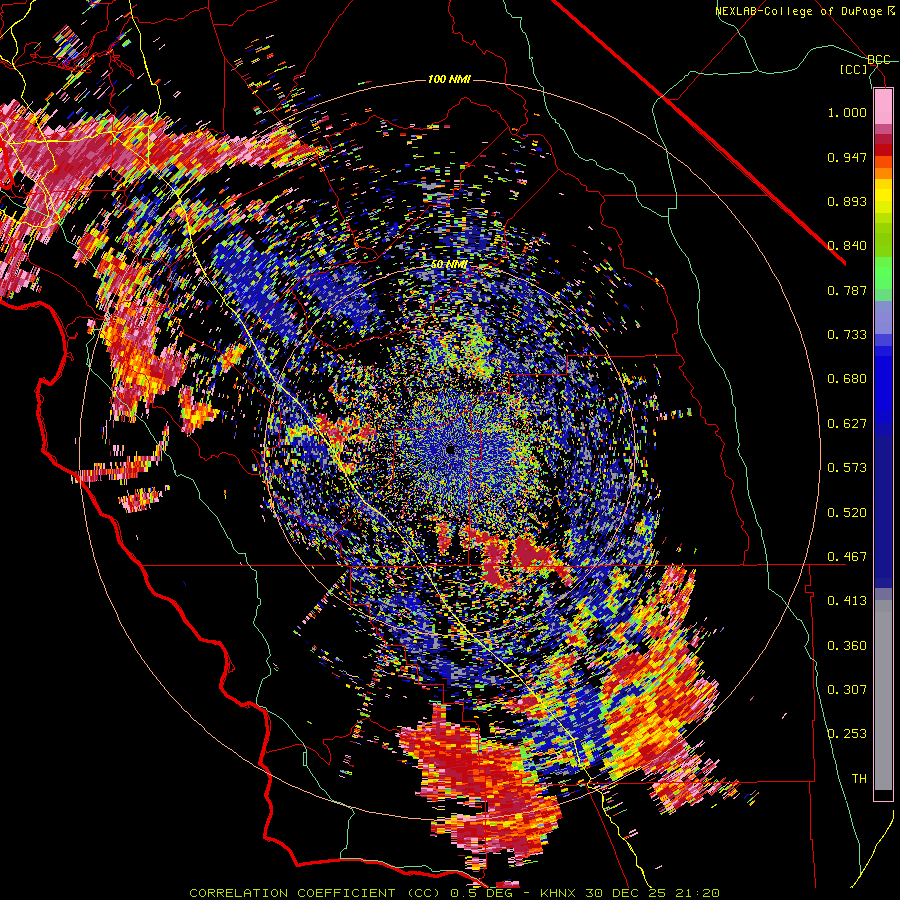The image size is (900, 900).
Task: Click the yellow segment of the color bar
Action: point(883,197)
